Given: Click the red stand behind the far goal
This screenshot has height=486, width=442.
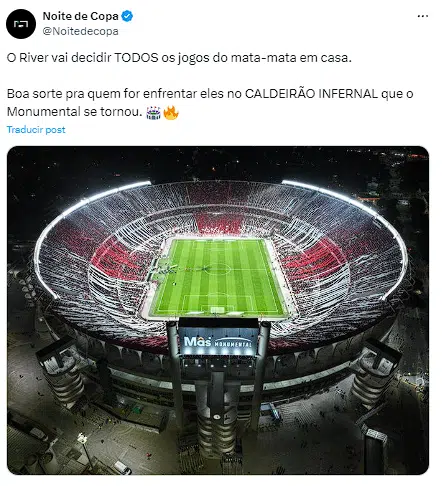Looking at the screenshot, I should point(218,224).
